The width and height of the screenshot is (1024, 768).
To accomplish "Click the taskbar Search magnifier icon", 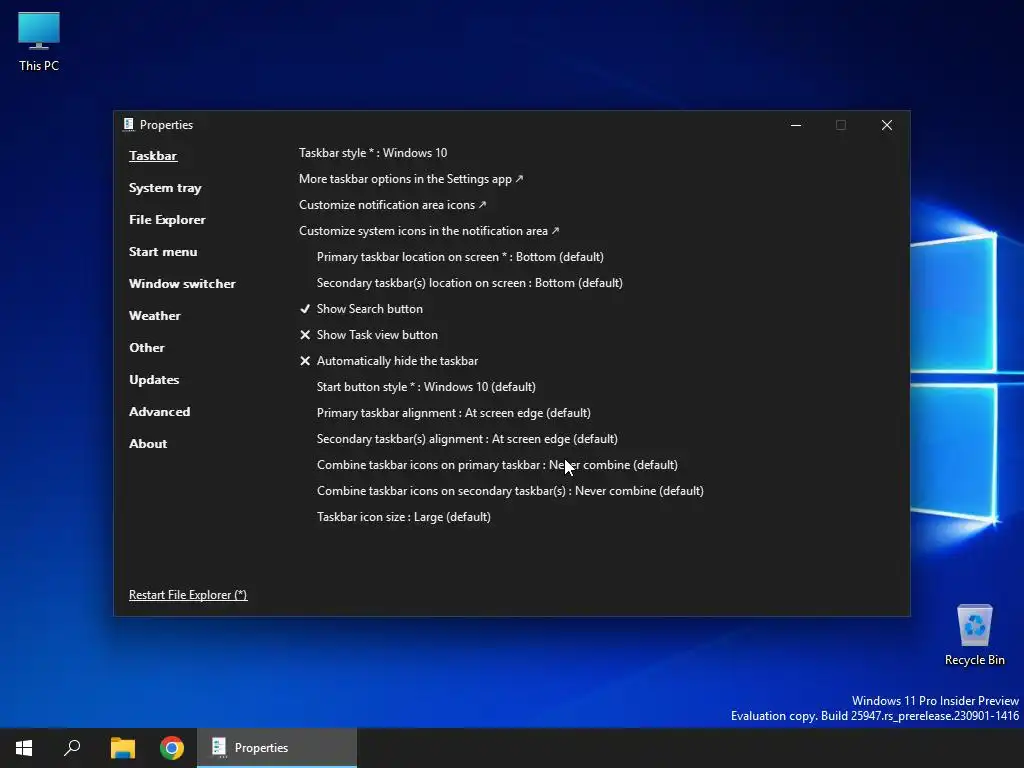I will click(72, 748).
